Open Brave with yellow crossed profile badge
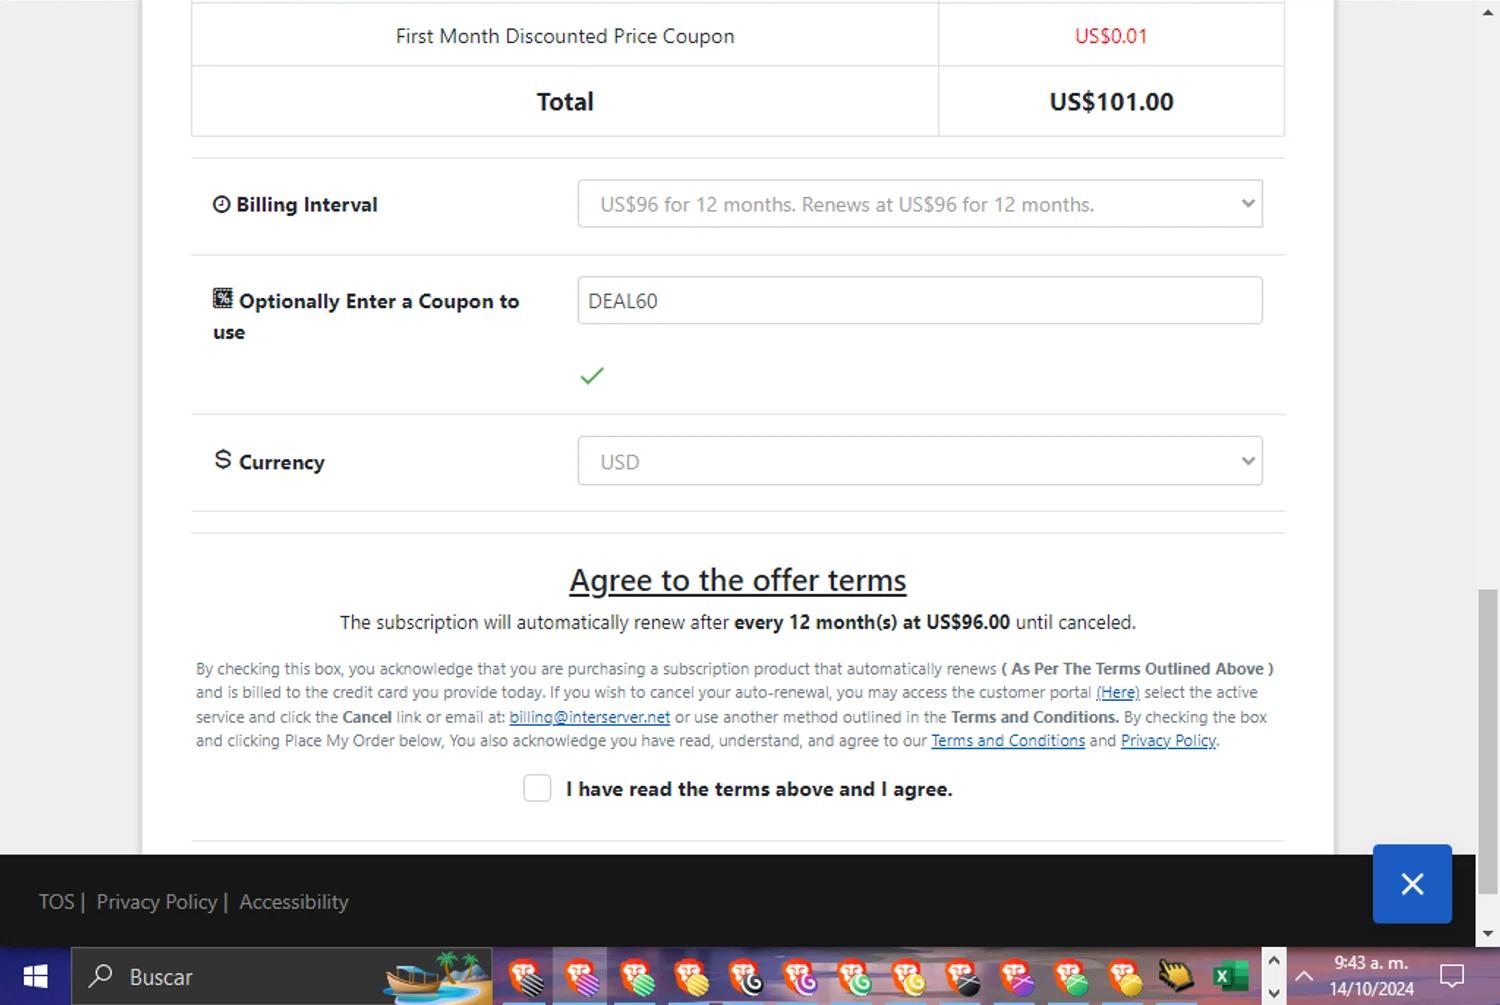The width and height of the screenshot is (1500, 1005). tap(1125, 977)
